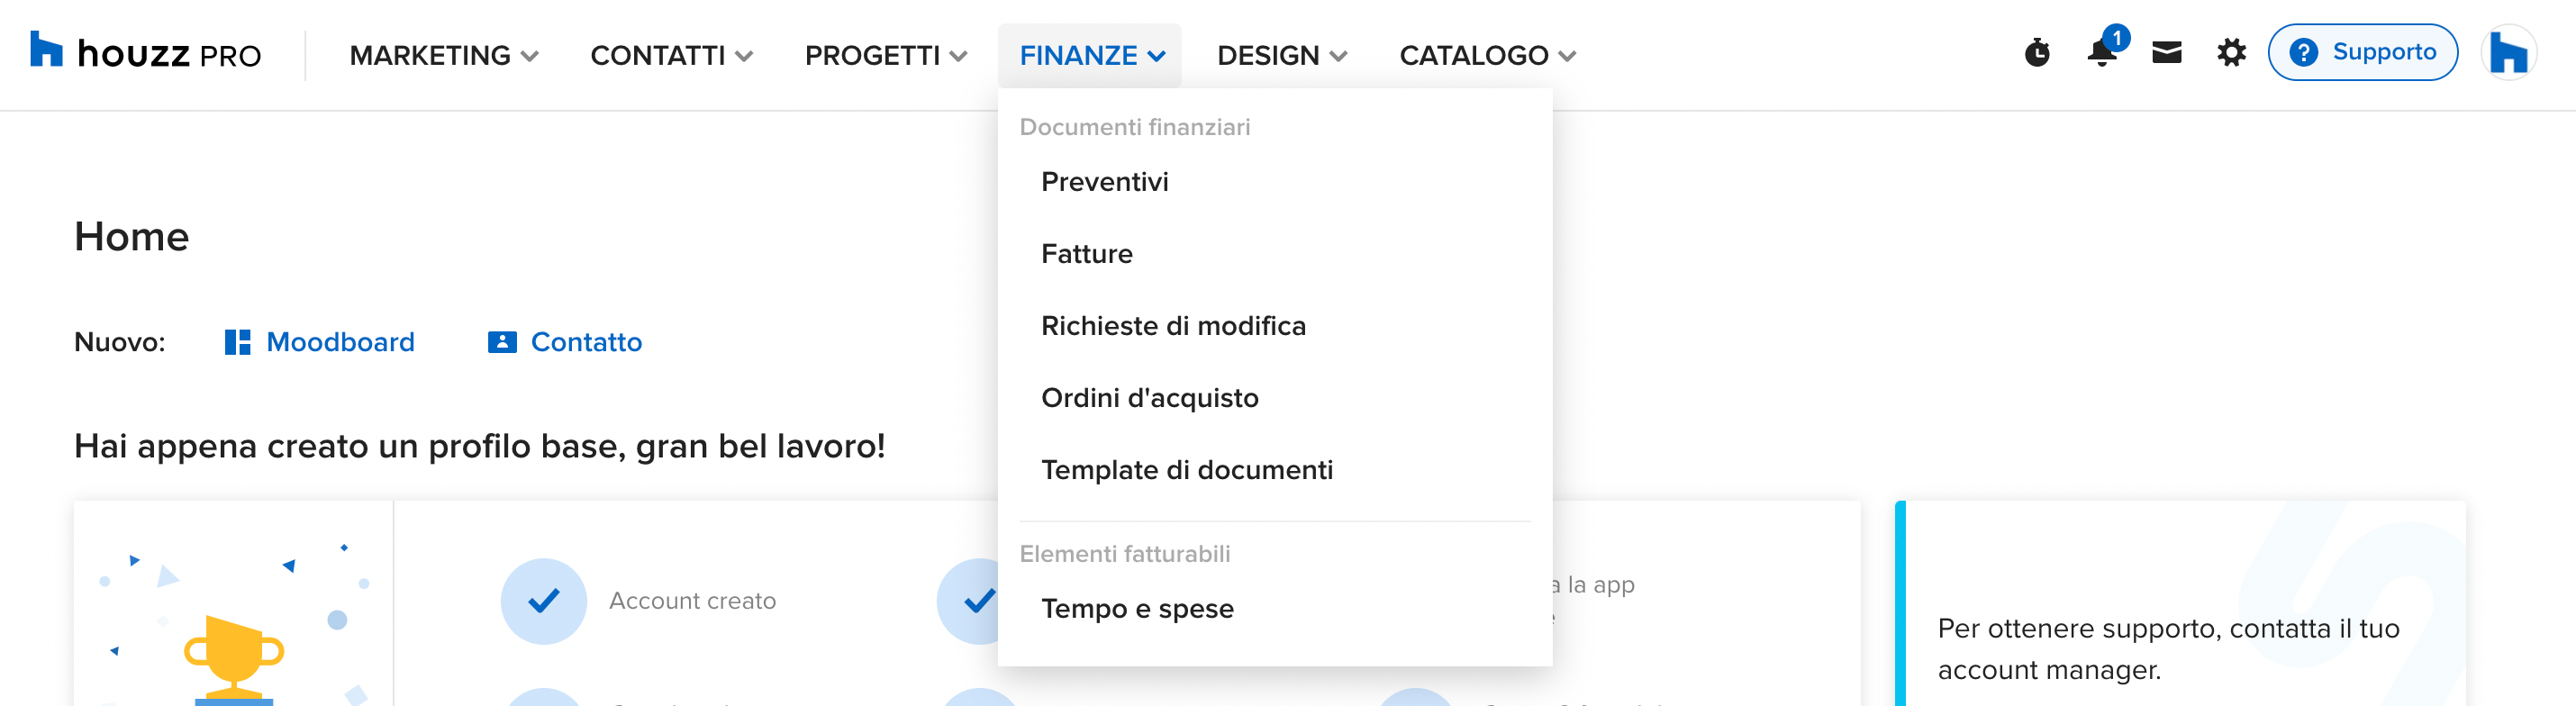The width and height of the screenshot is (2576, 706).
Task: Open the messages envelope icon
Action: 2166,52
